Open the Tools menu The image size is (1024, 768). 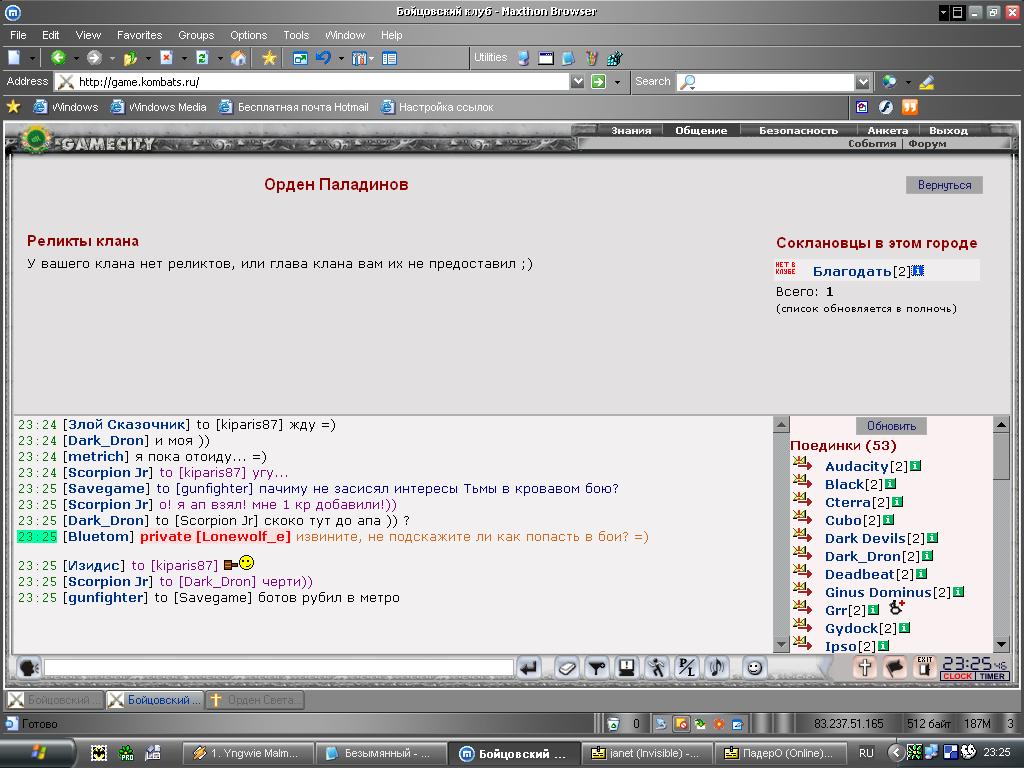[296, 35]
